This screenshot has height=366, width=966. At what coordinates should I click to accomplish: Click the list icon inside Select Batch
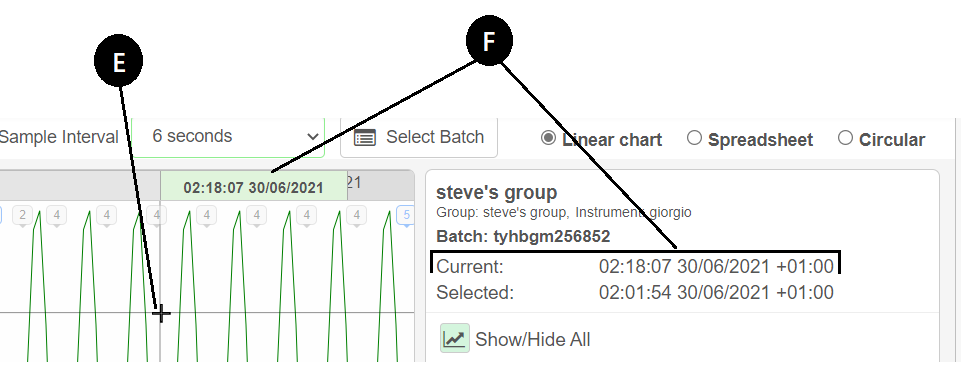pyautogui.click(x=365, y=138)
